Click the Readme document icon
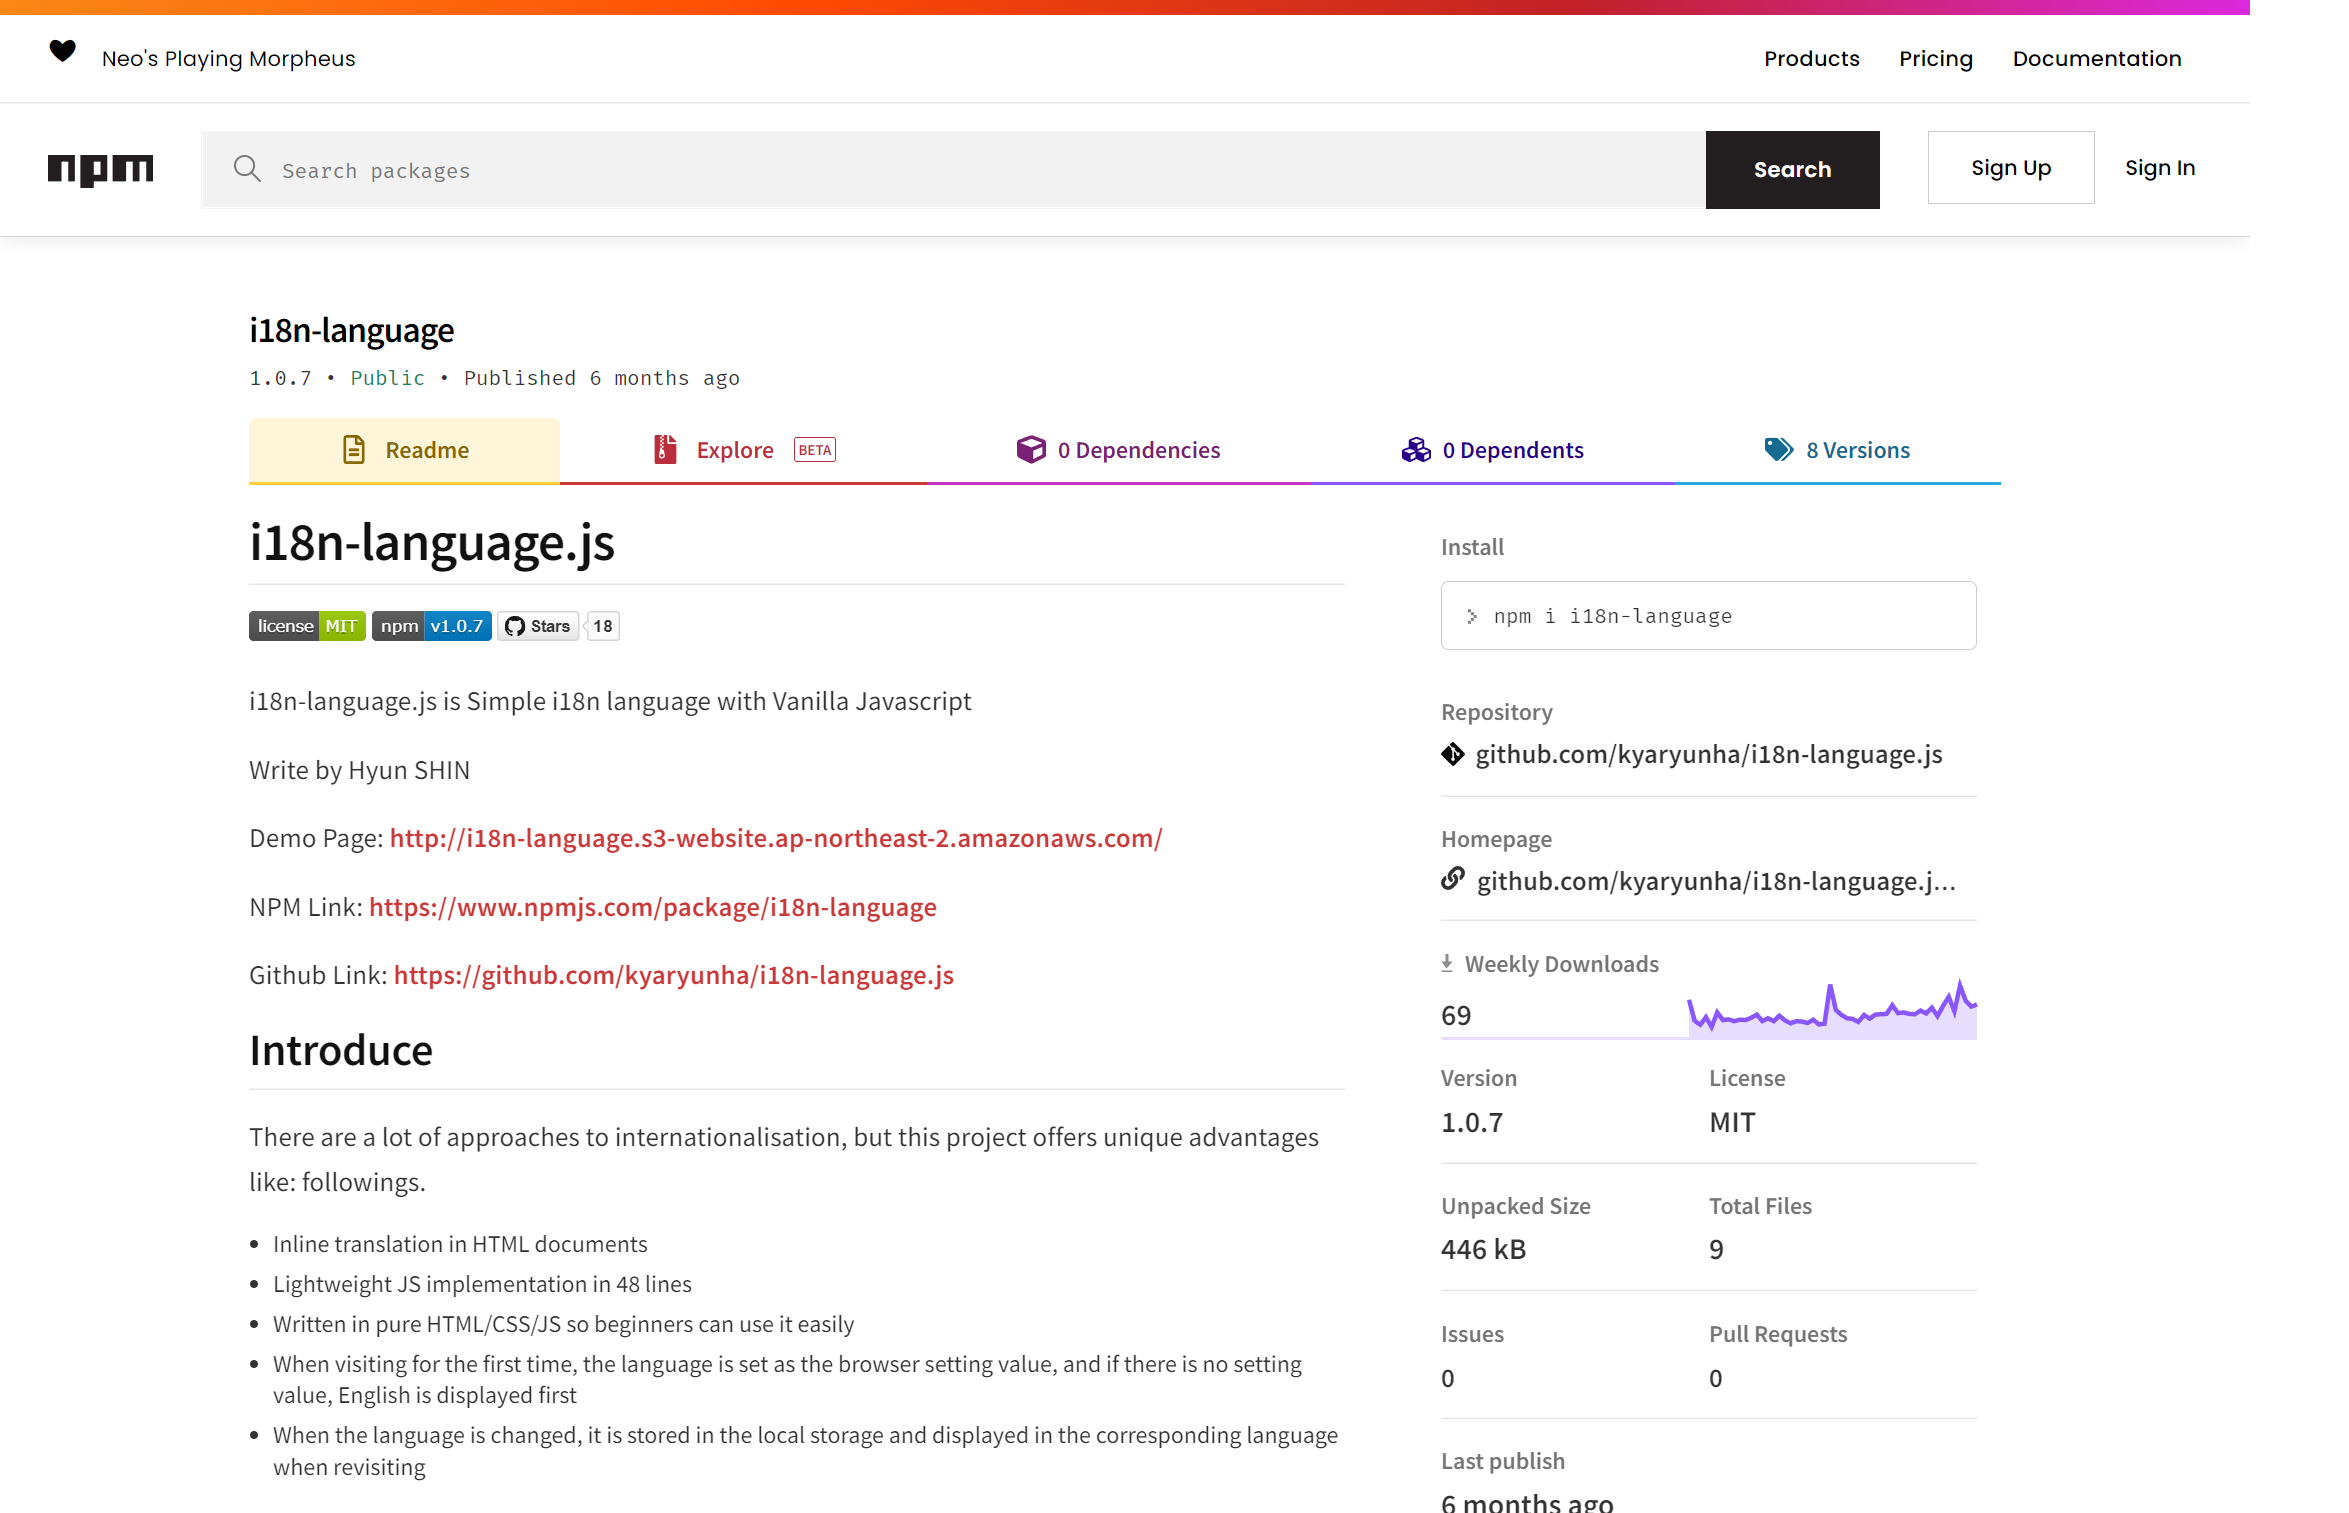2349x1513 pixels. 354,450
